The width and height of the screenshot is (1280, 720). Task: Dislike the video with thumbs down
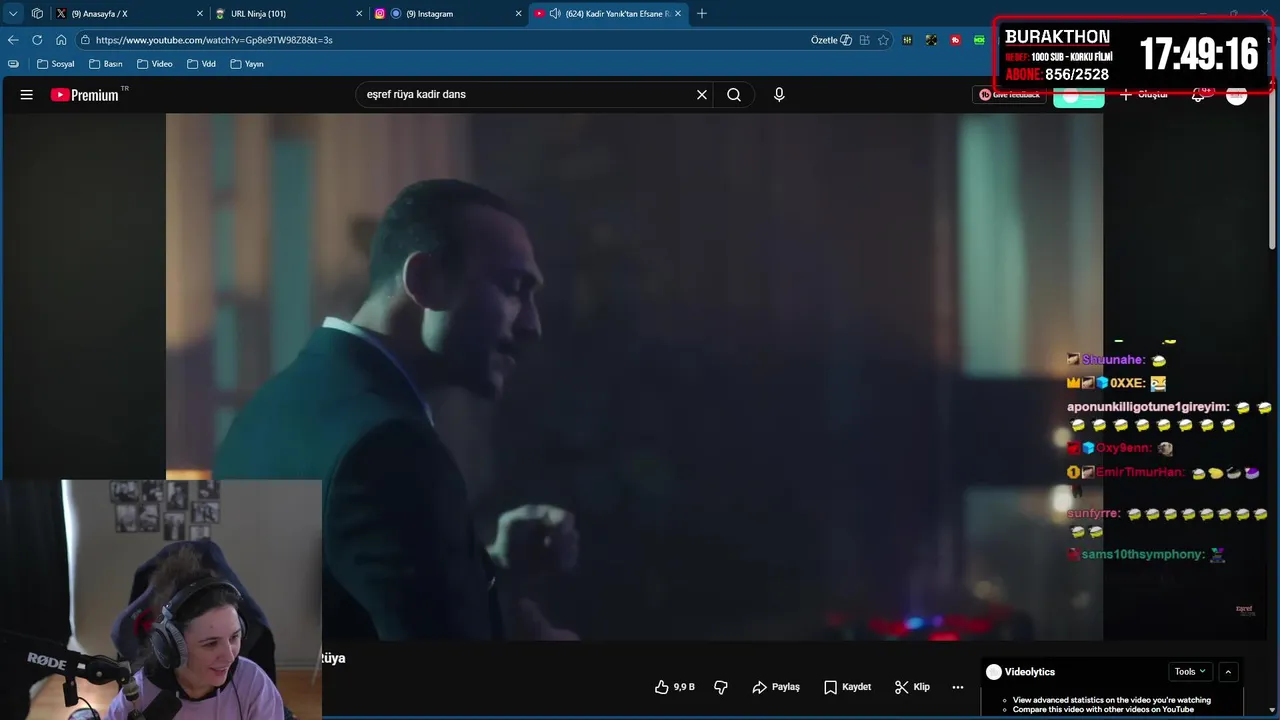click(721, 687)
